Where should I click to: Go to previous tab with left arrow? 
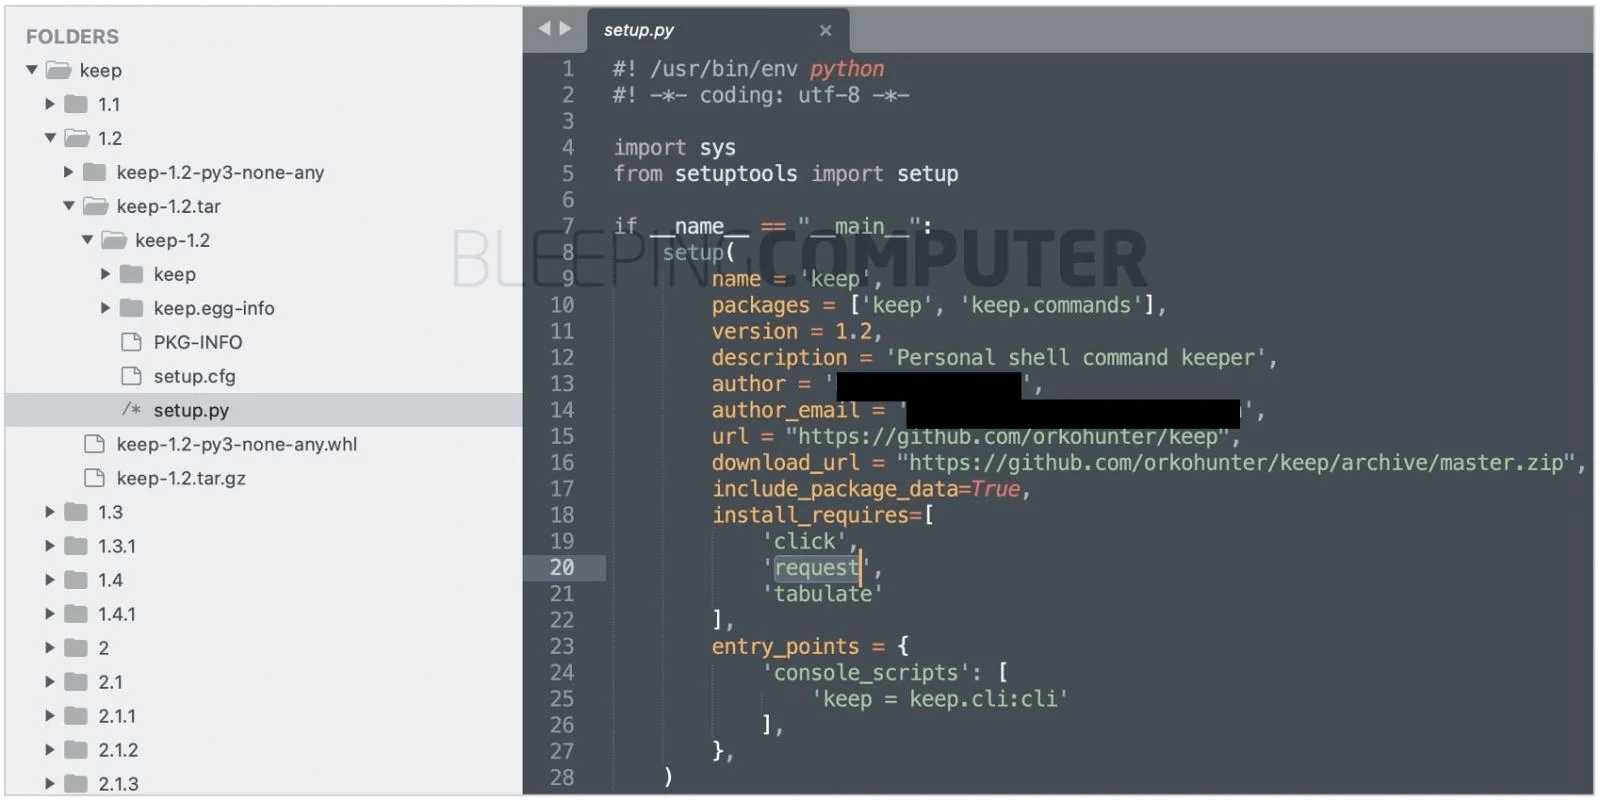click(x=544, y=29)
